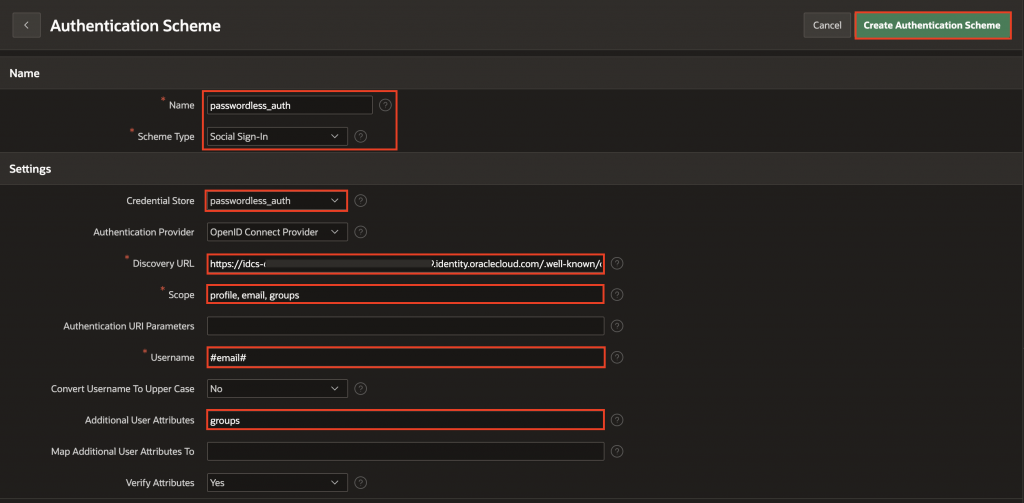Open help for Credential Store
The image size is (1024, 503).
click(x=361, y=201)
